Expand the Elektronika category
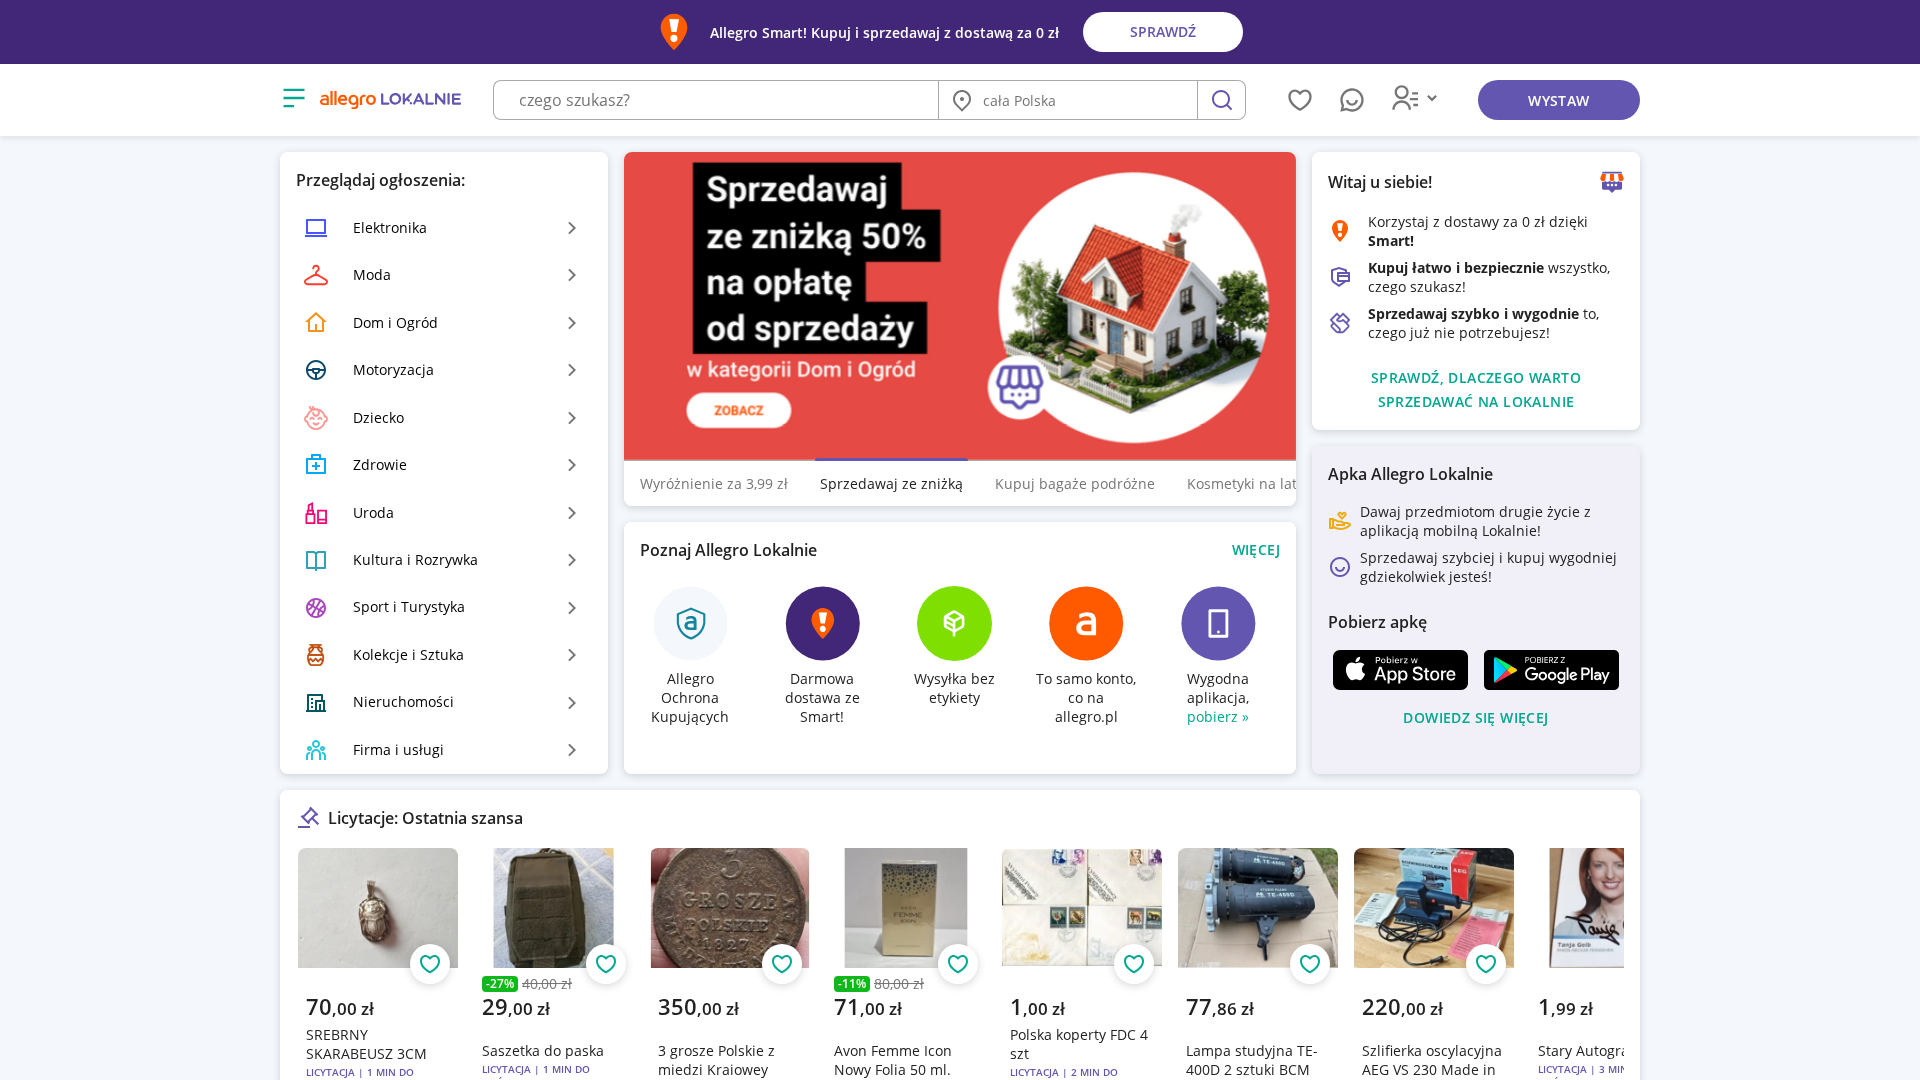Viewport: 1920px width, 1080px height. click(443, 228)
